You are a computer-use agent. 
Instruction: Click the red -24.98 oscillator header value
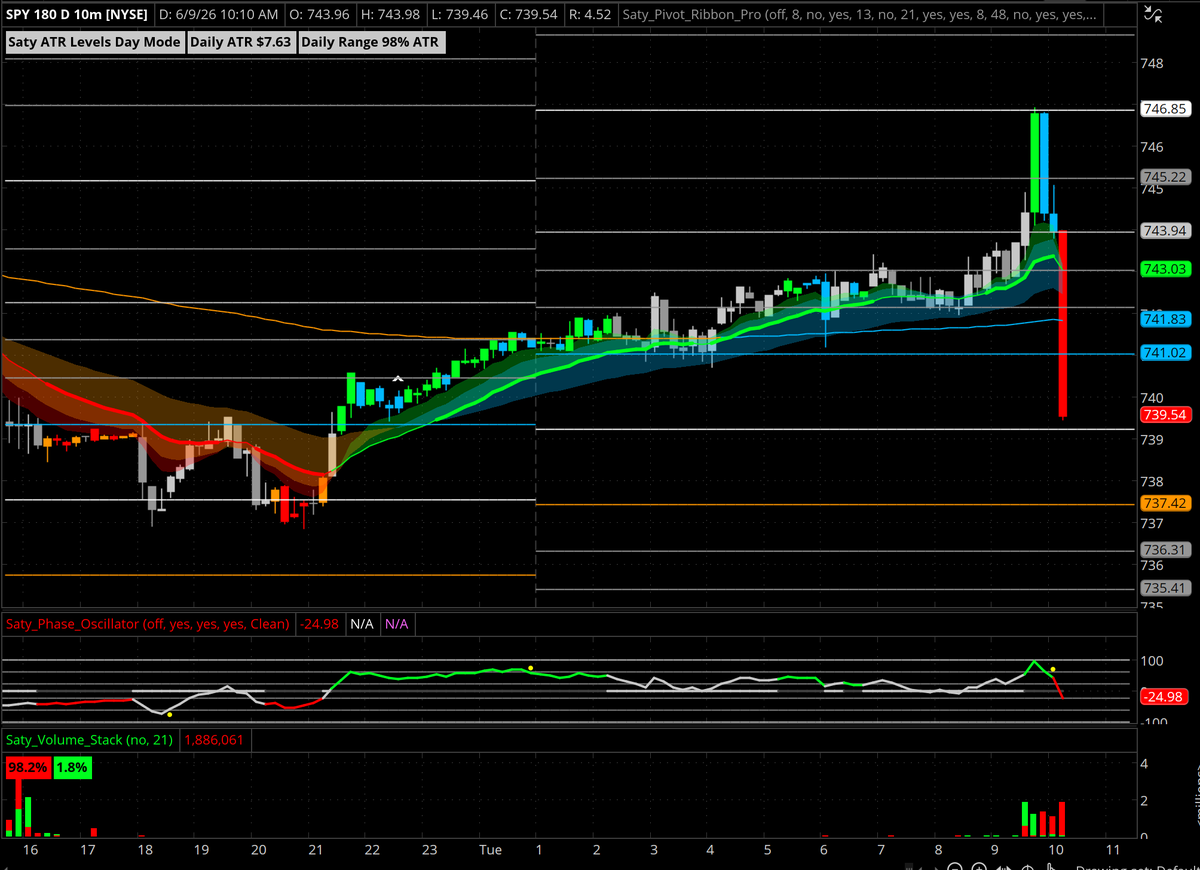click(x=320, y=624)
